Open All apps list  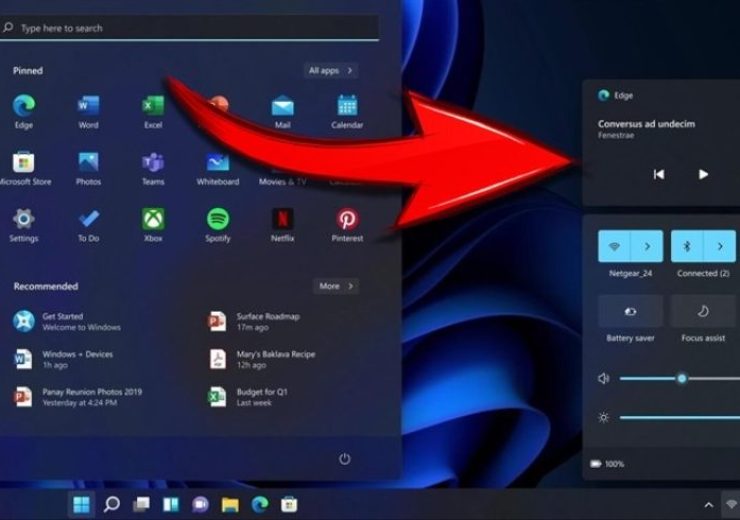pyautogui.click(x=331, y=70)
